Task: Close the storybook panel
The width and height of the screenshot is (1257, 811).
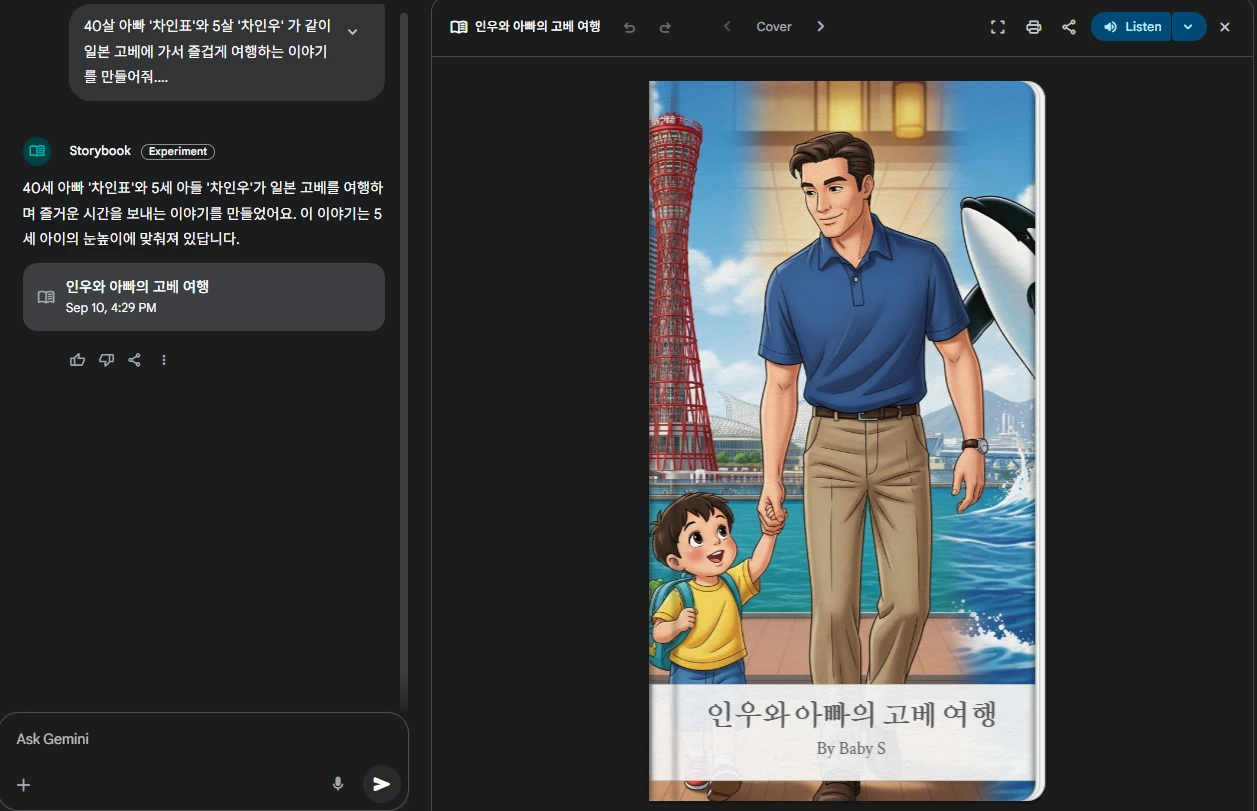Action: [x=1225, y=27]
